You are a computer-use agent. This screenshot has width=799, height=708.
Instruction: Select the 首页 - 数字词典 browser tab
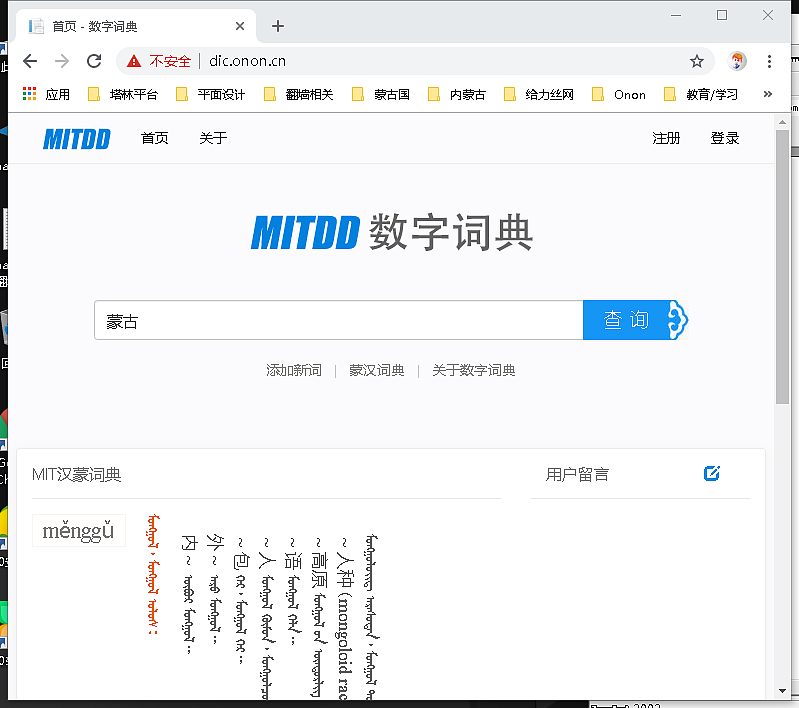coord(136,26)
